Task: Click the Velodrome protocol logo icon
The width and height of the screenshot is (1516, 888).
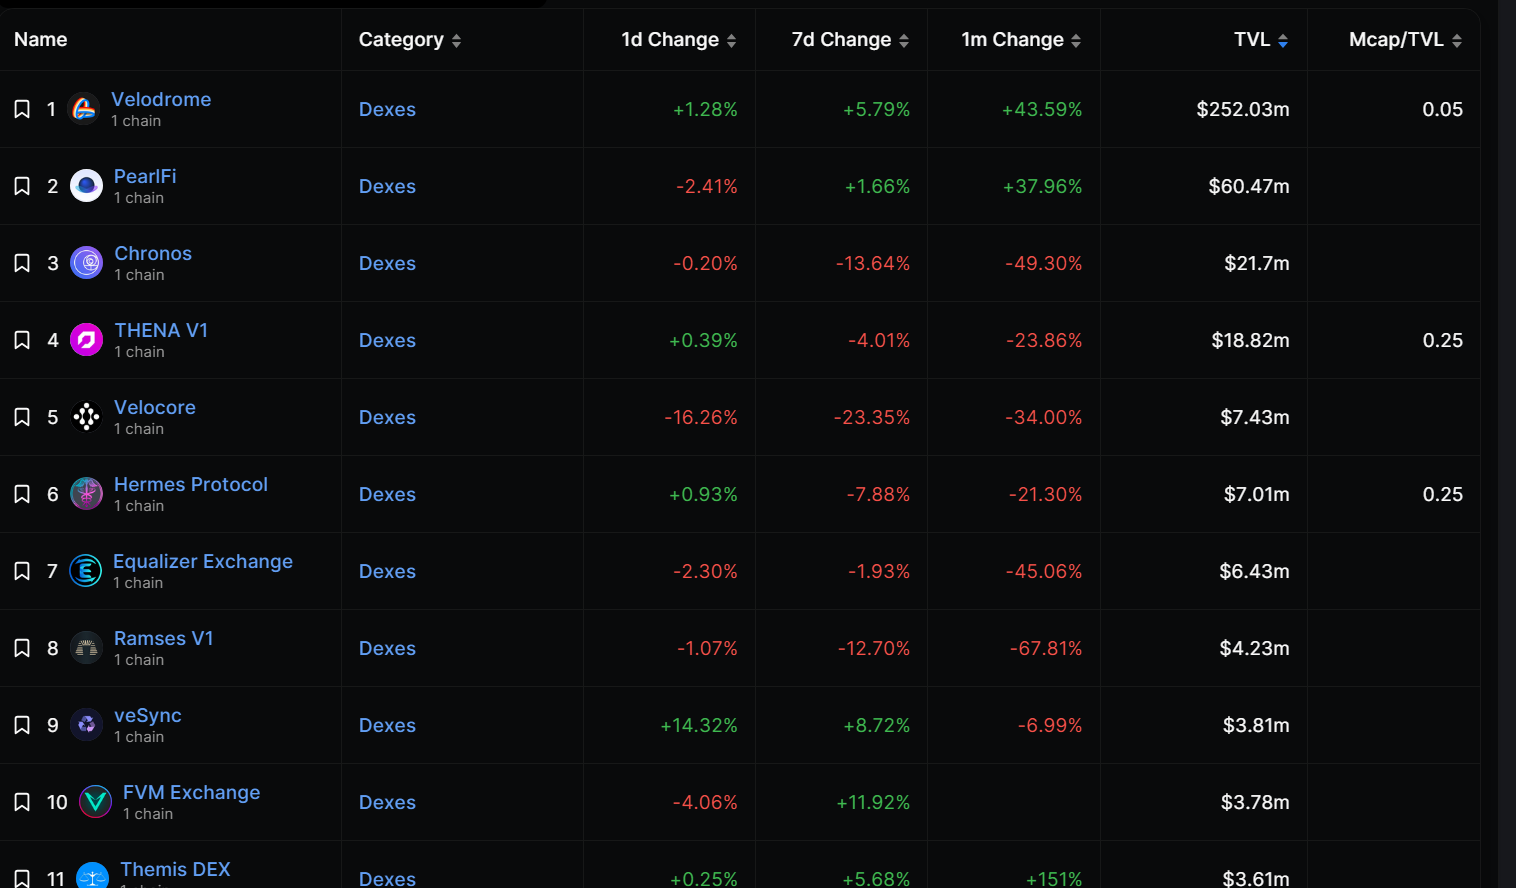Action: tap(84, 109)
